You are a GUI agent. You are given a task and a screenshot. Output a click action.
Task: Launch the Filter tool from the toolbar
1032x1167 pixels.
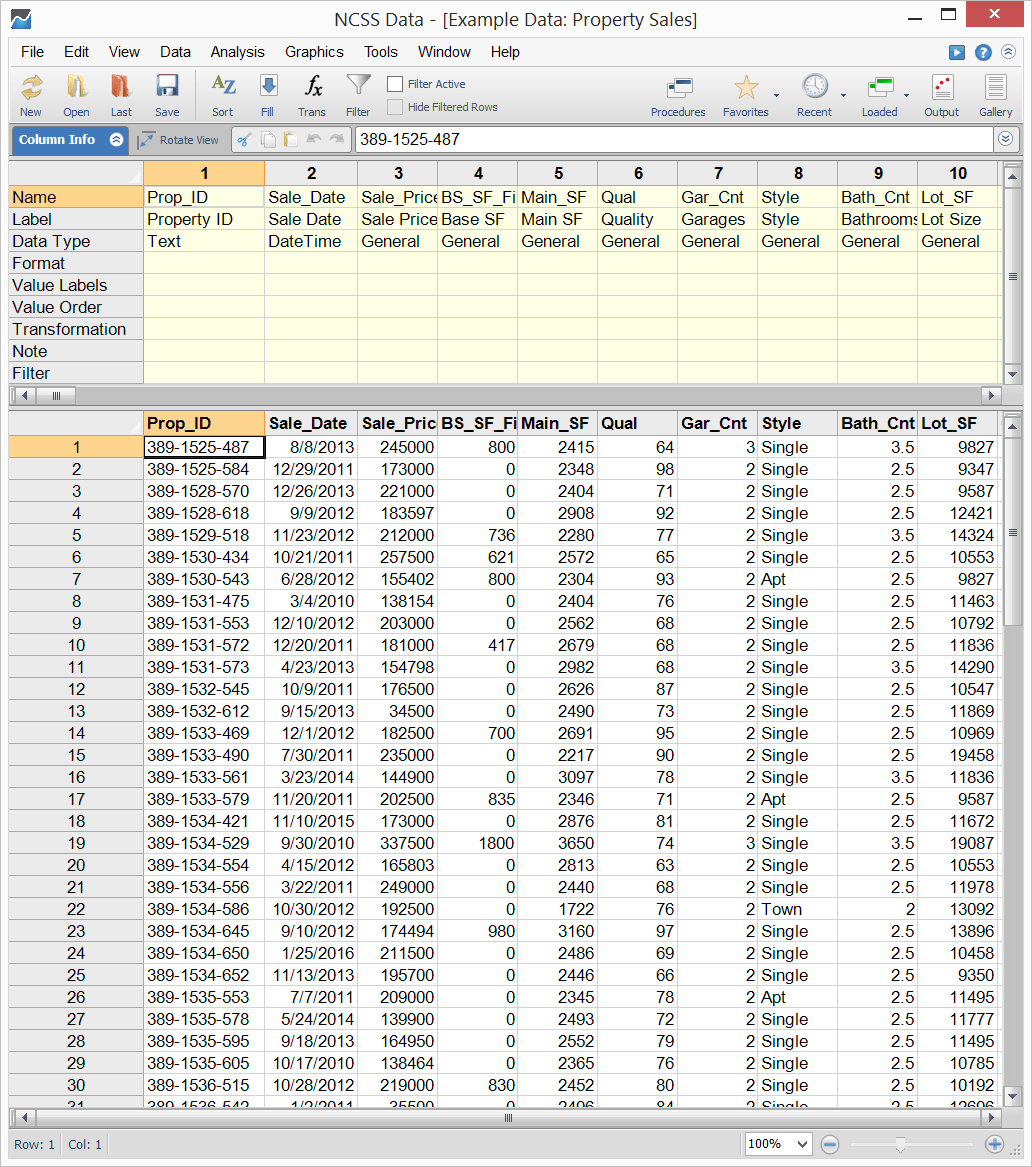pos(357,95)
